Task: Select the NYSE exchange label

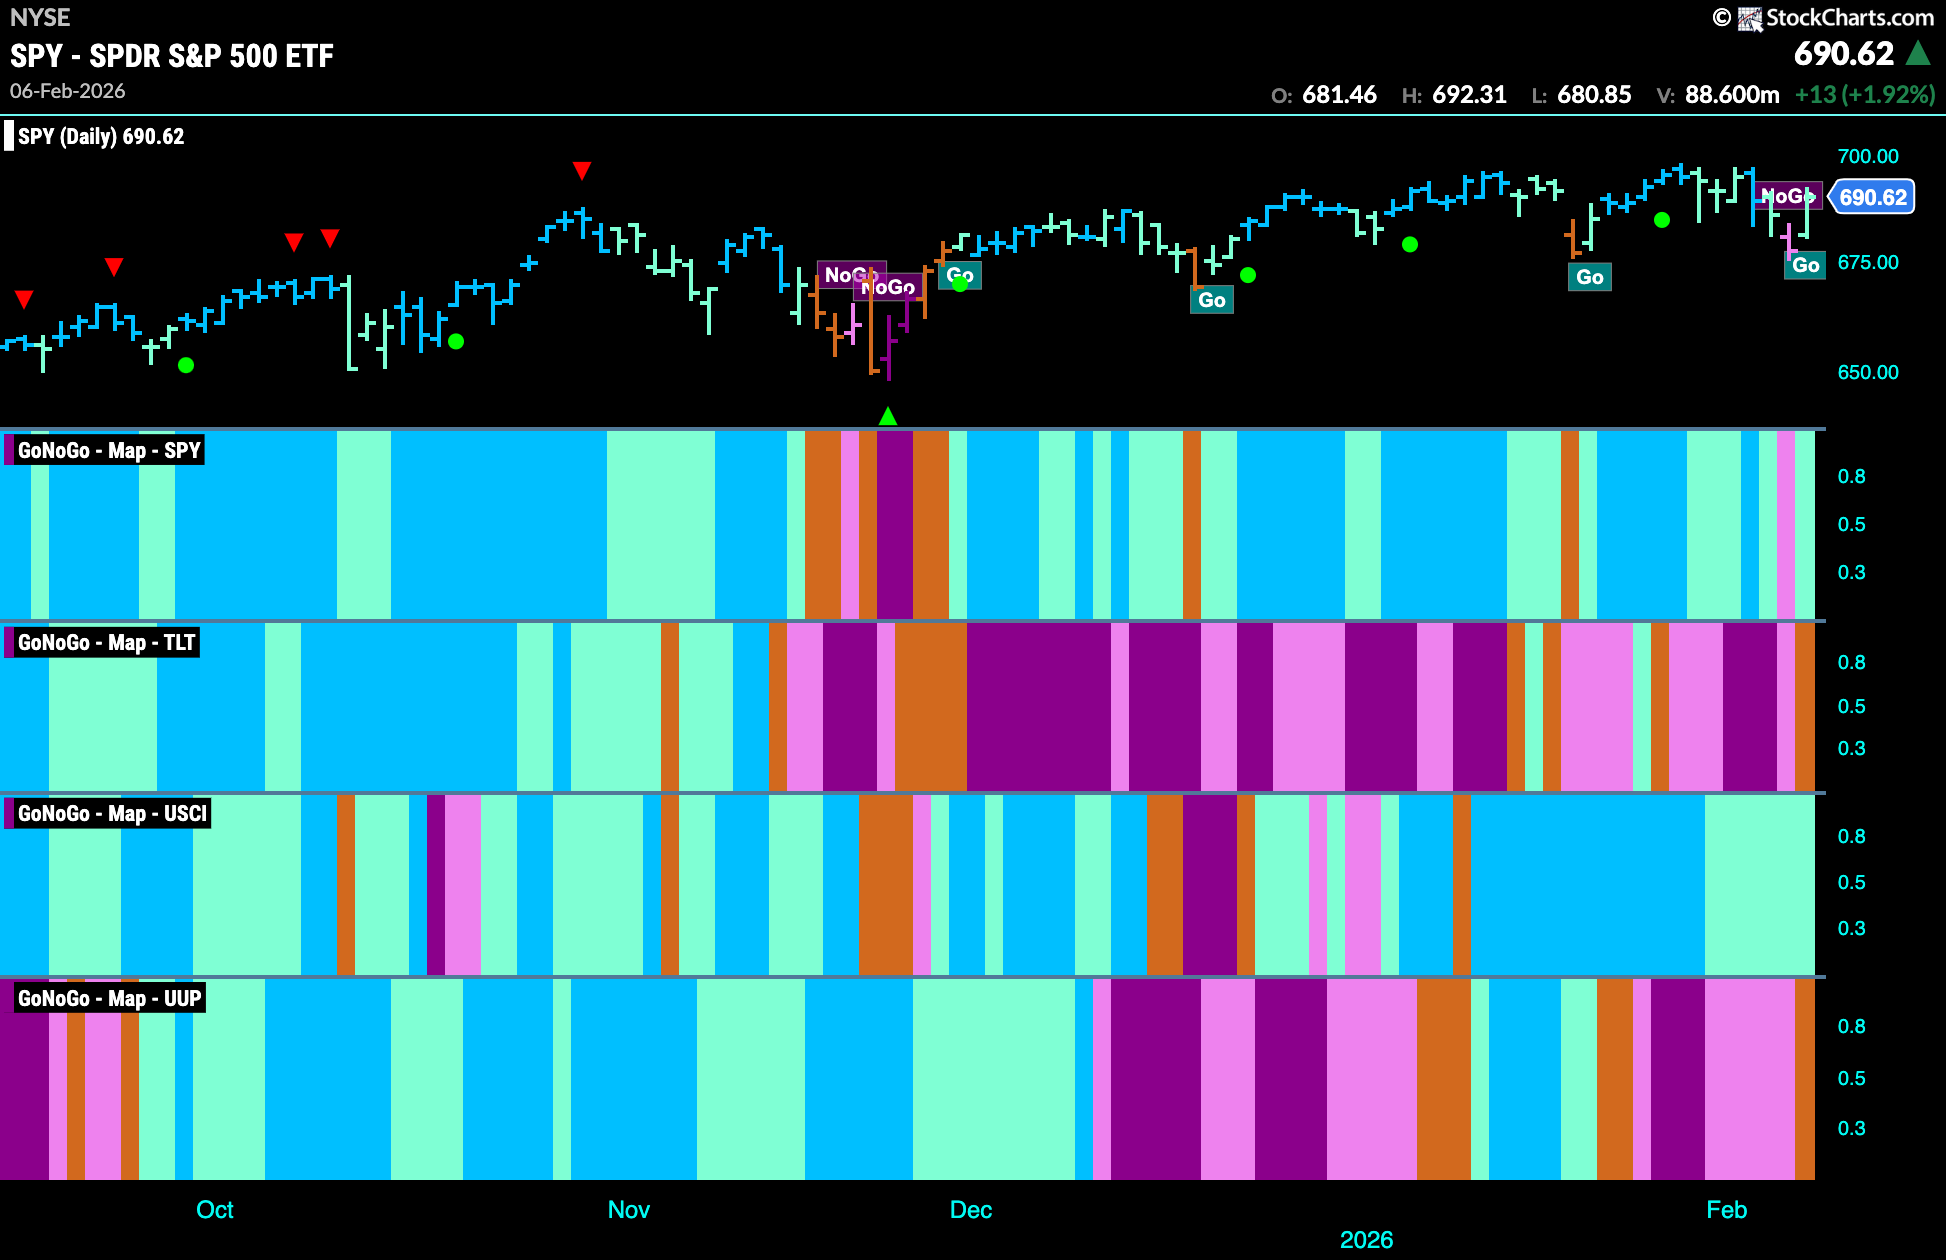Action: tap(39, 17)
